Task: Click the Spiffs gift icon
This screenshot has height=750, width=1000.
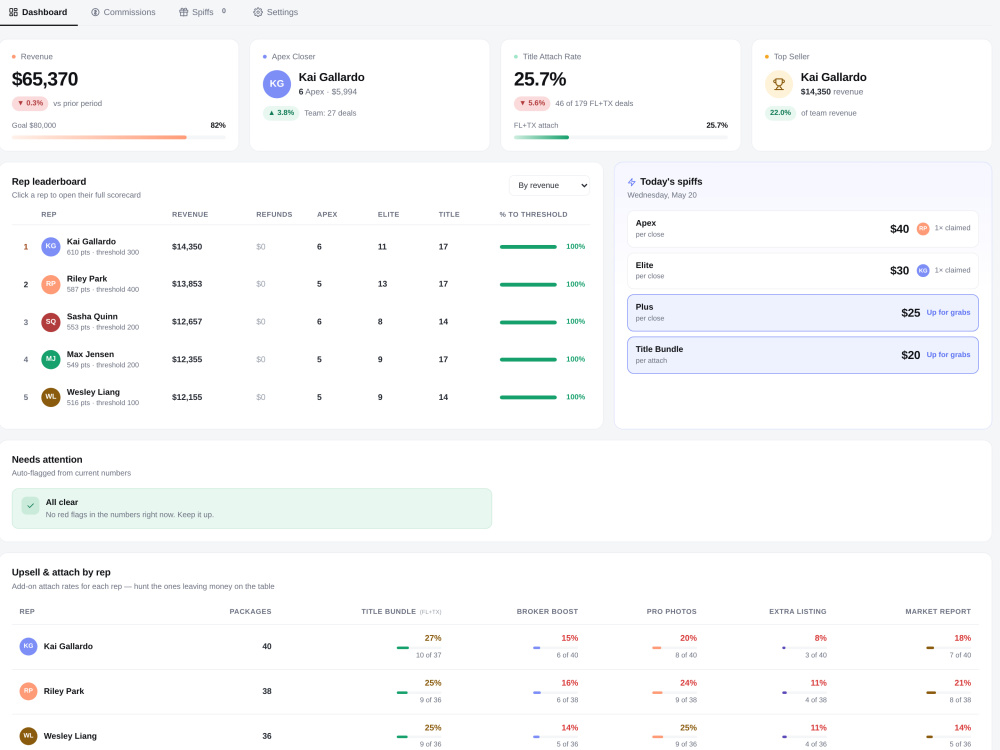Action: 184,12
